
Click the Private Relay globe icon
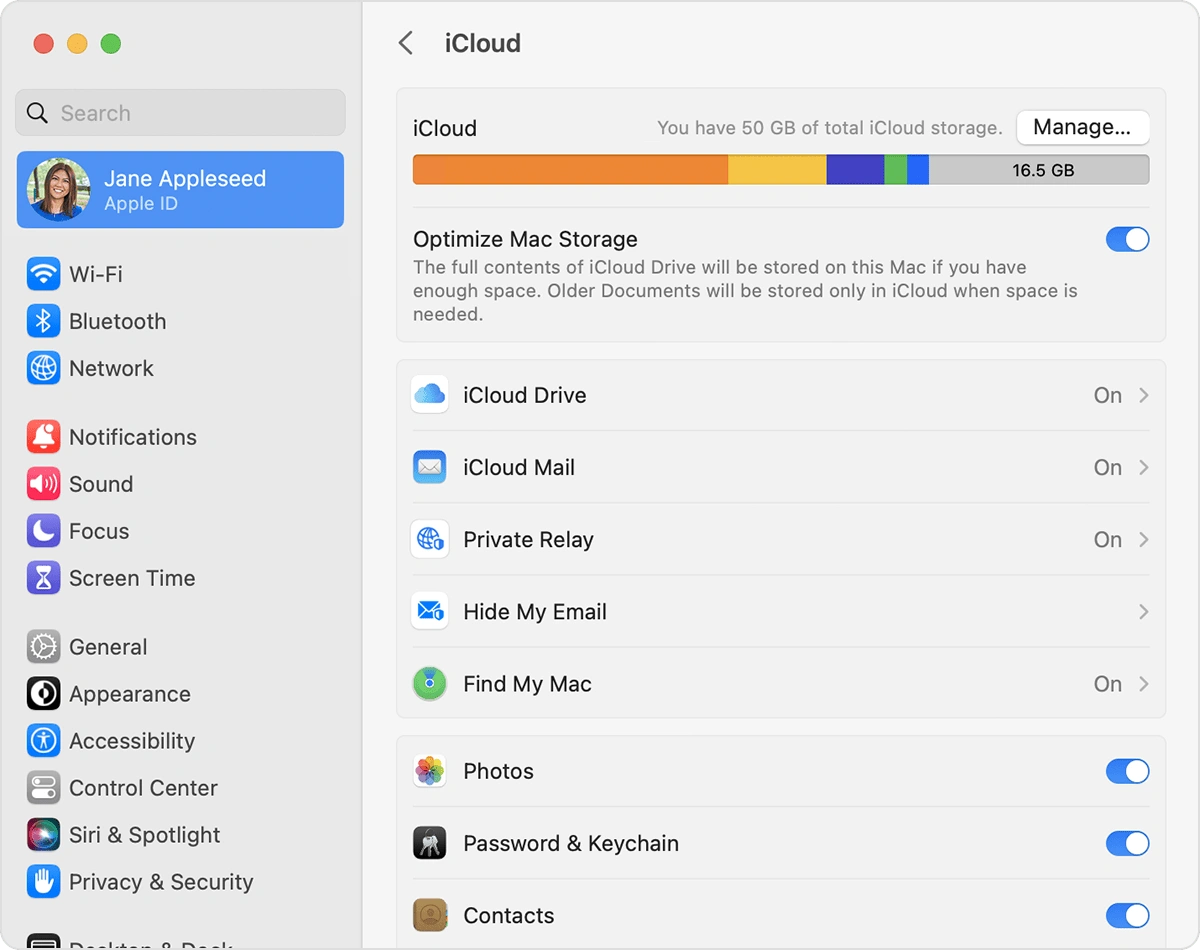tap(429, 539)
